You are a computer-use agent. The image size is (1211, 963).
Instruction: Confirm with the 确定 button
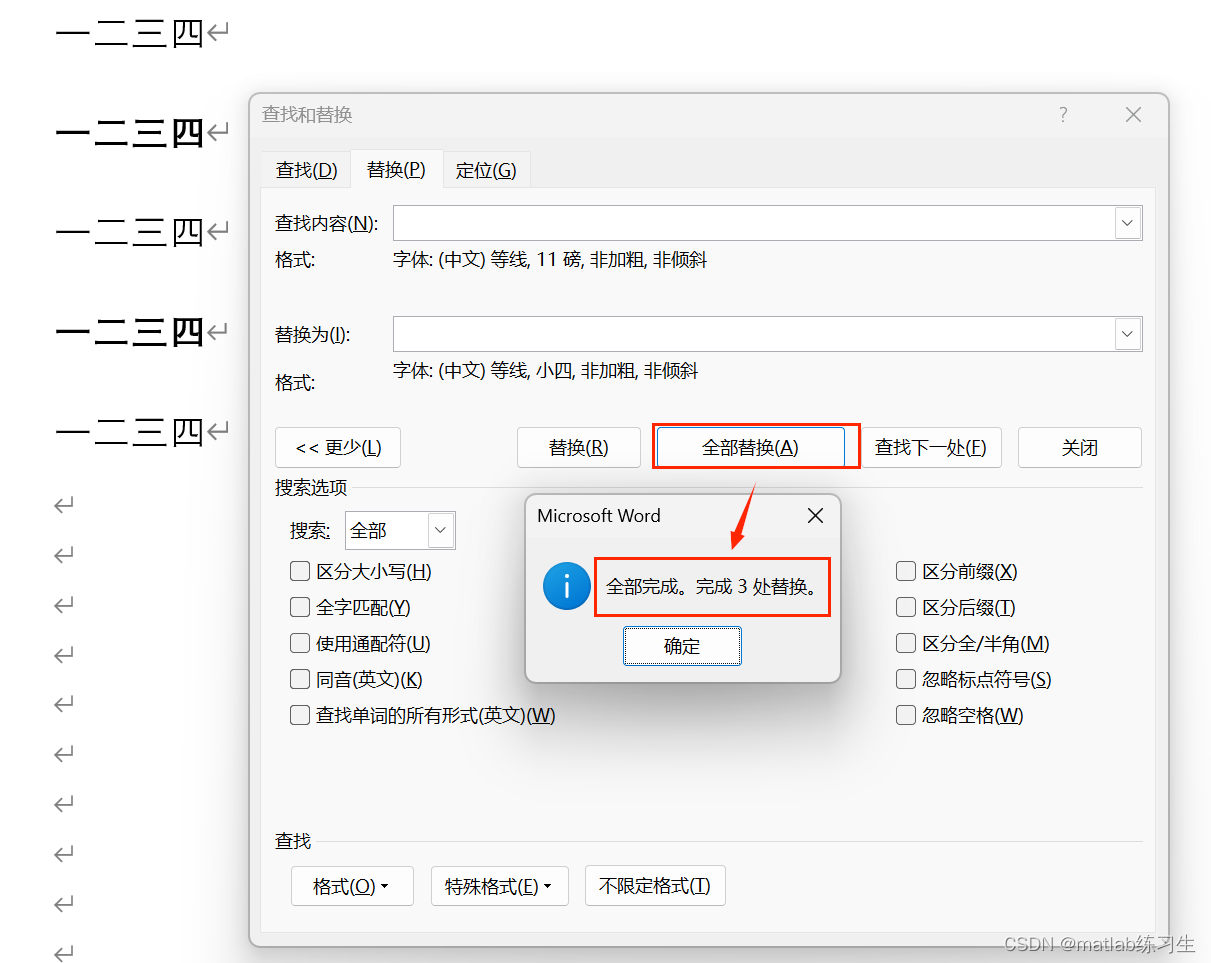click(682, 646)
